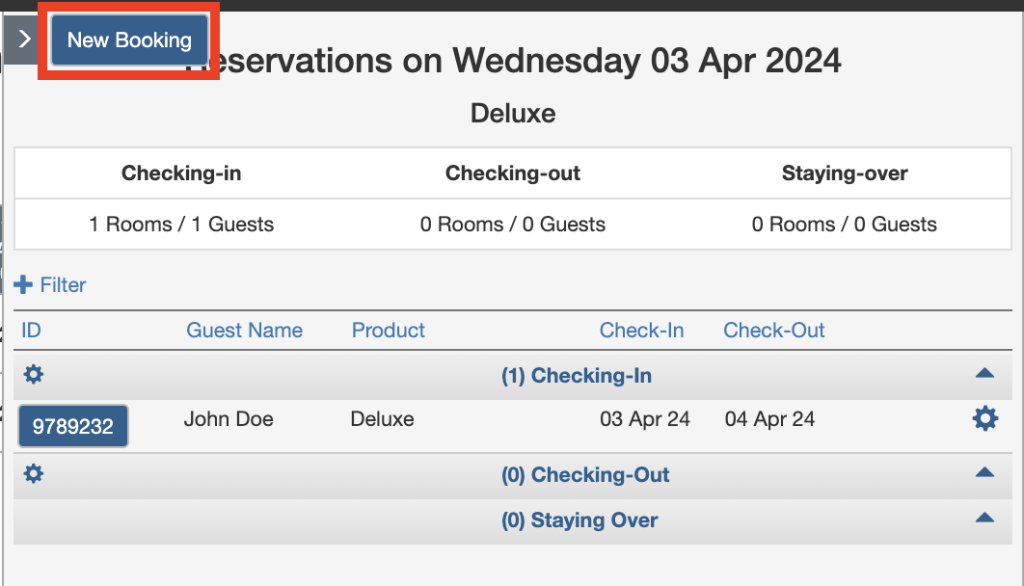This screenshot has width=1024, height=586.
Task: Open the Filter options
Action: (x=60, y=284)
